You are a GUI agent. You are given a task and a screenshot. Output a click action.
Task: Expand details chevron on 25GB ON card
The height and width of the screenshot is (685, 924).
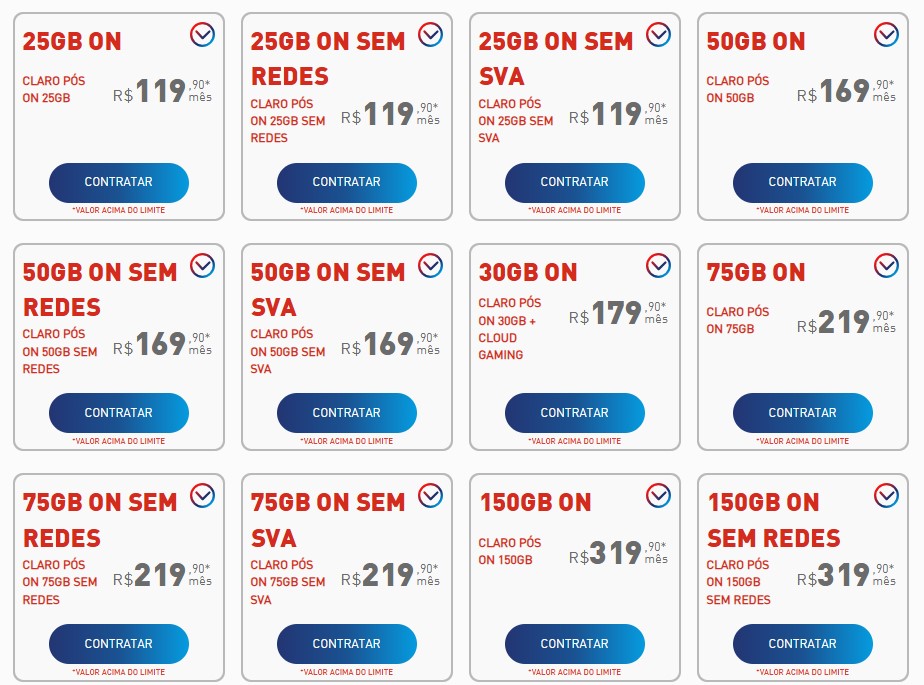click(x=202, y=35)
